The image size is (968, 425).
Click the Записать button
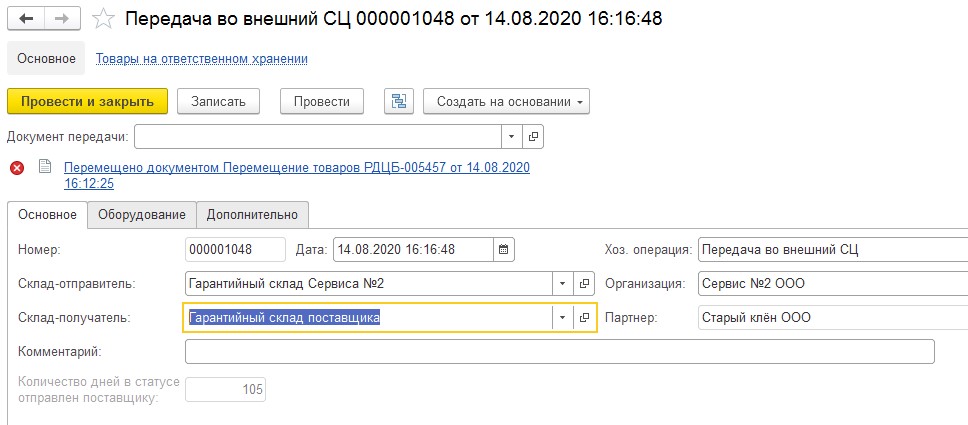coord(219,102)
